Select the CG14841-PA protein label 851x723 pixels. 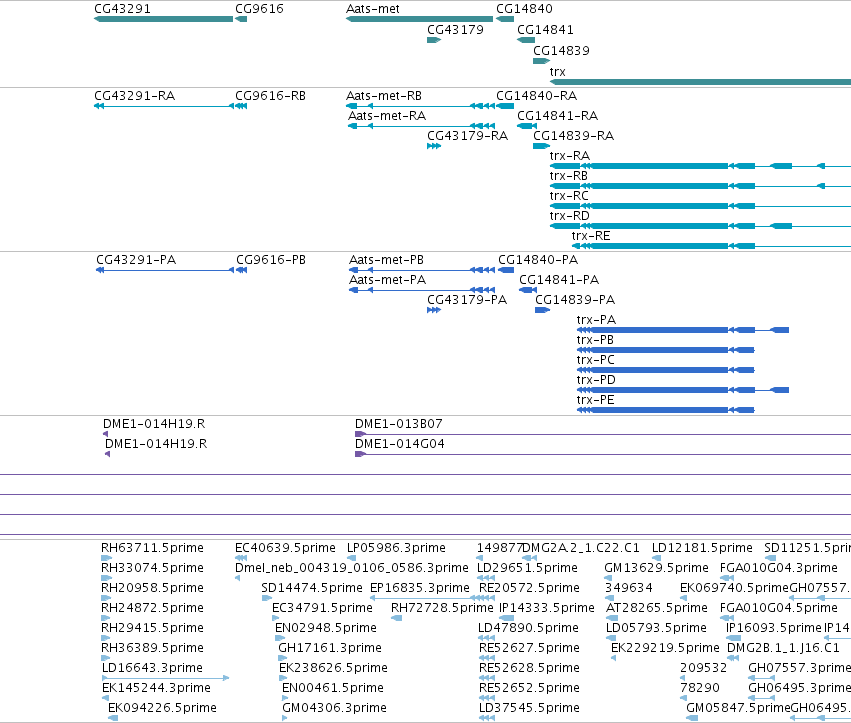558,281
